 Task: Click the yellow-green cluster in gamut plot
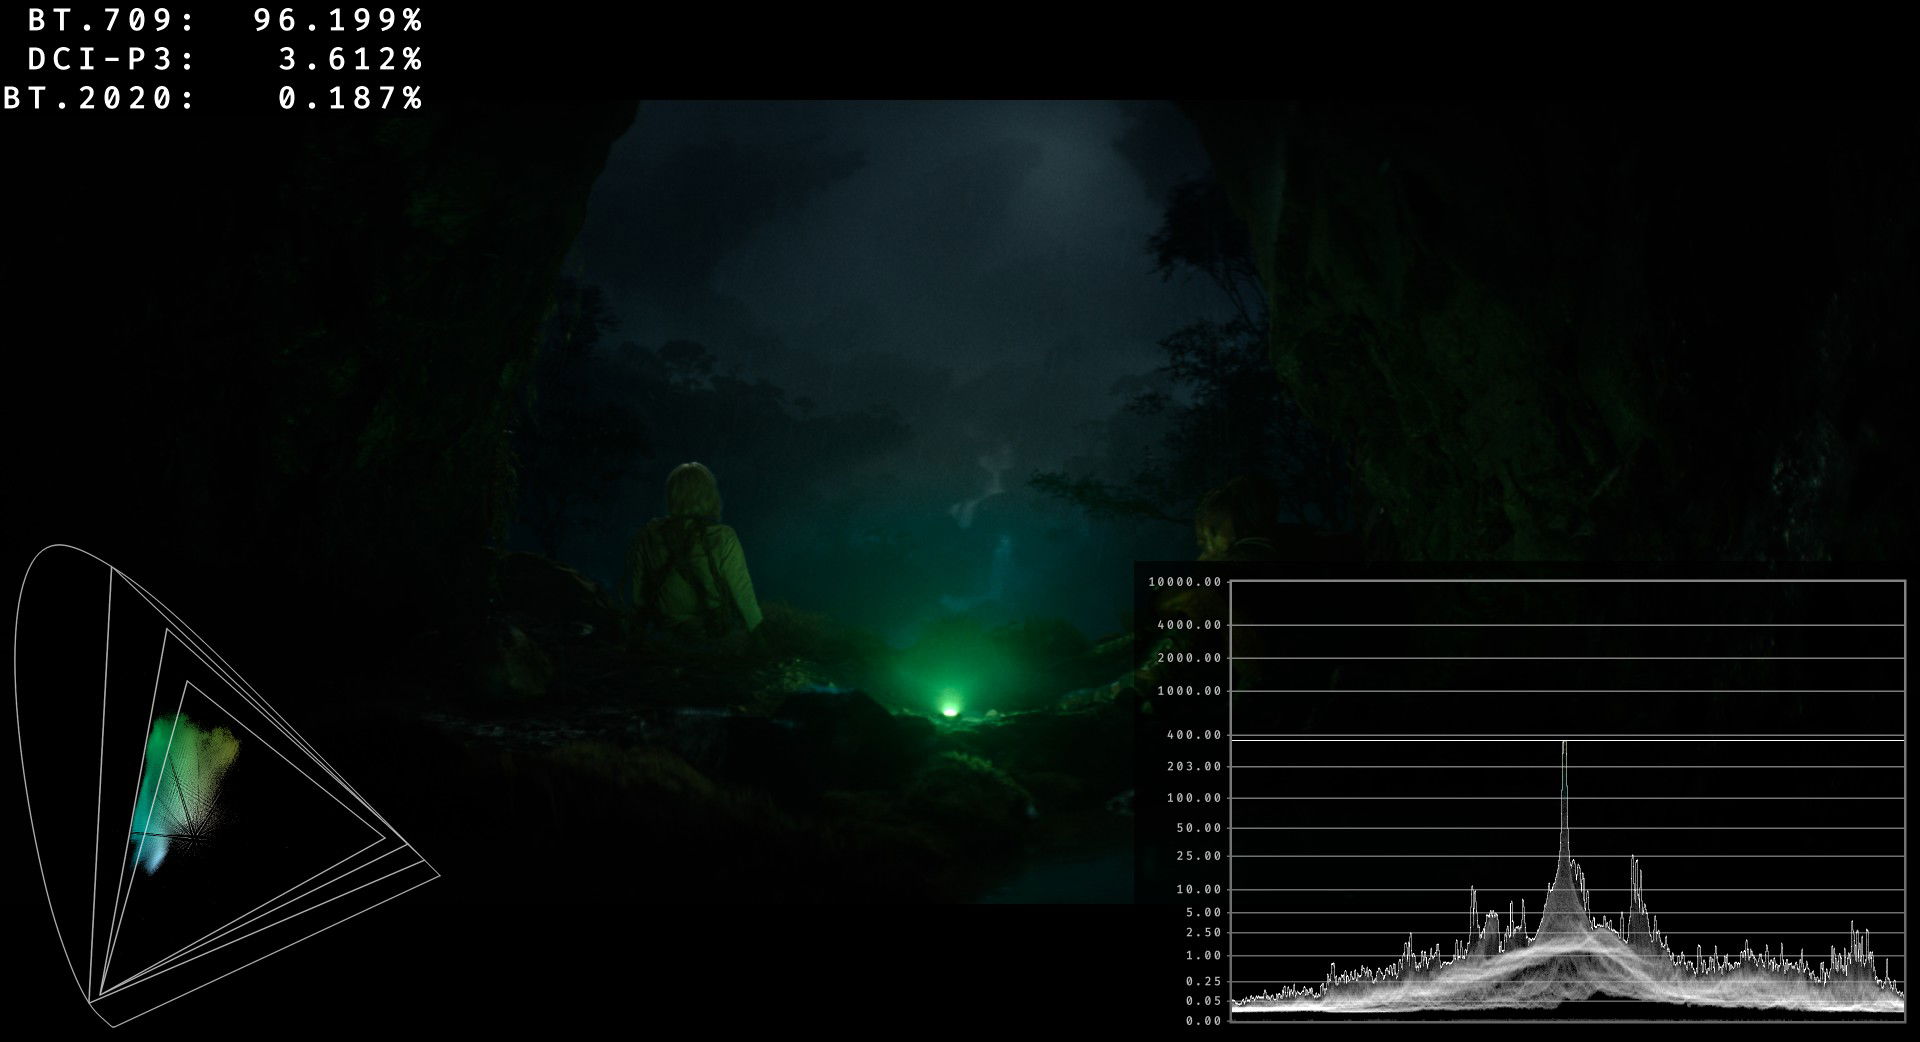(222, 747)
